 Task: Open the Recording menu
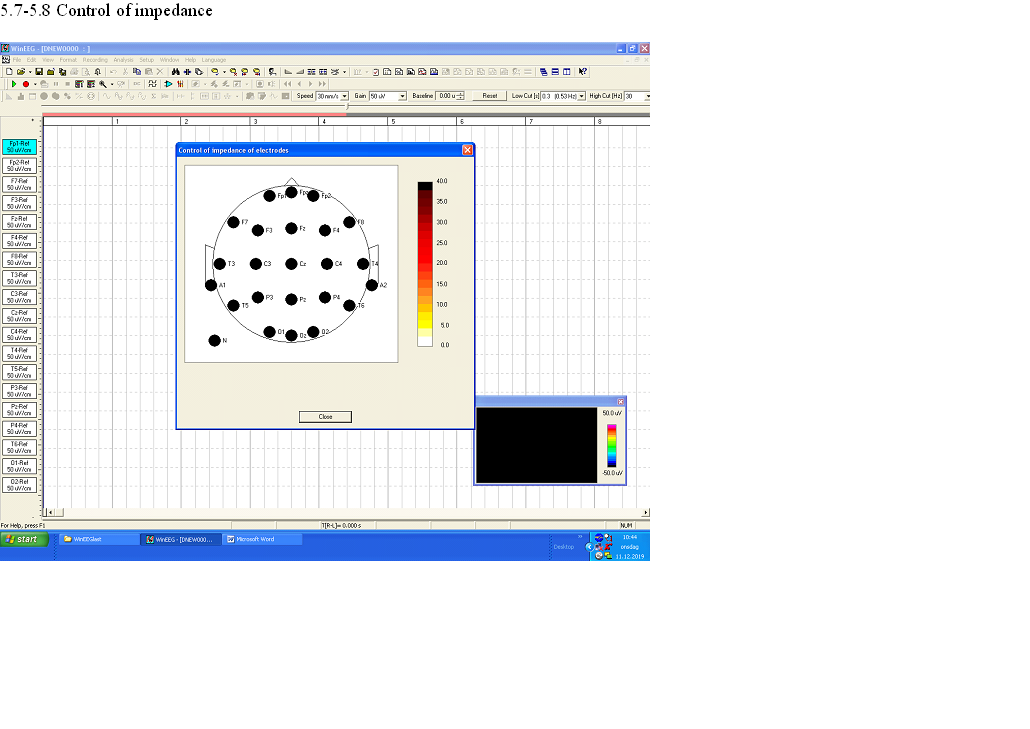(95, 60)
